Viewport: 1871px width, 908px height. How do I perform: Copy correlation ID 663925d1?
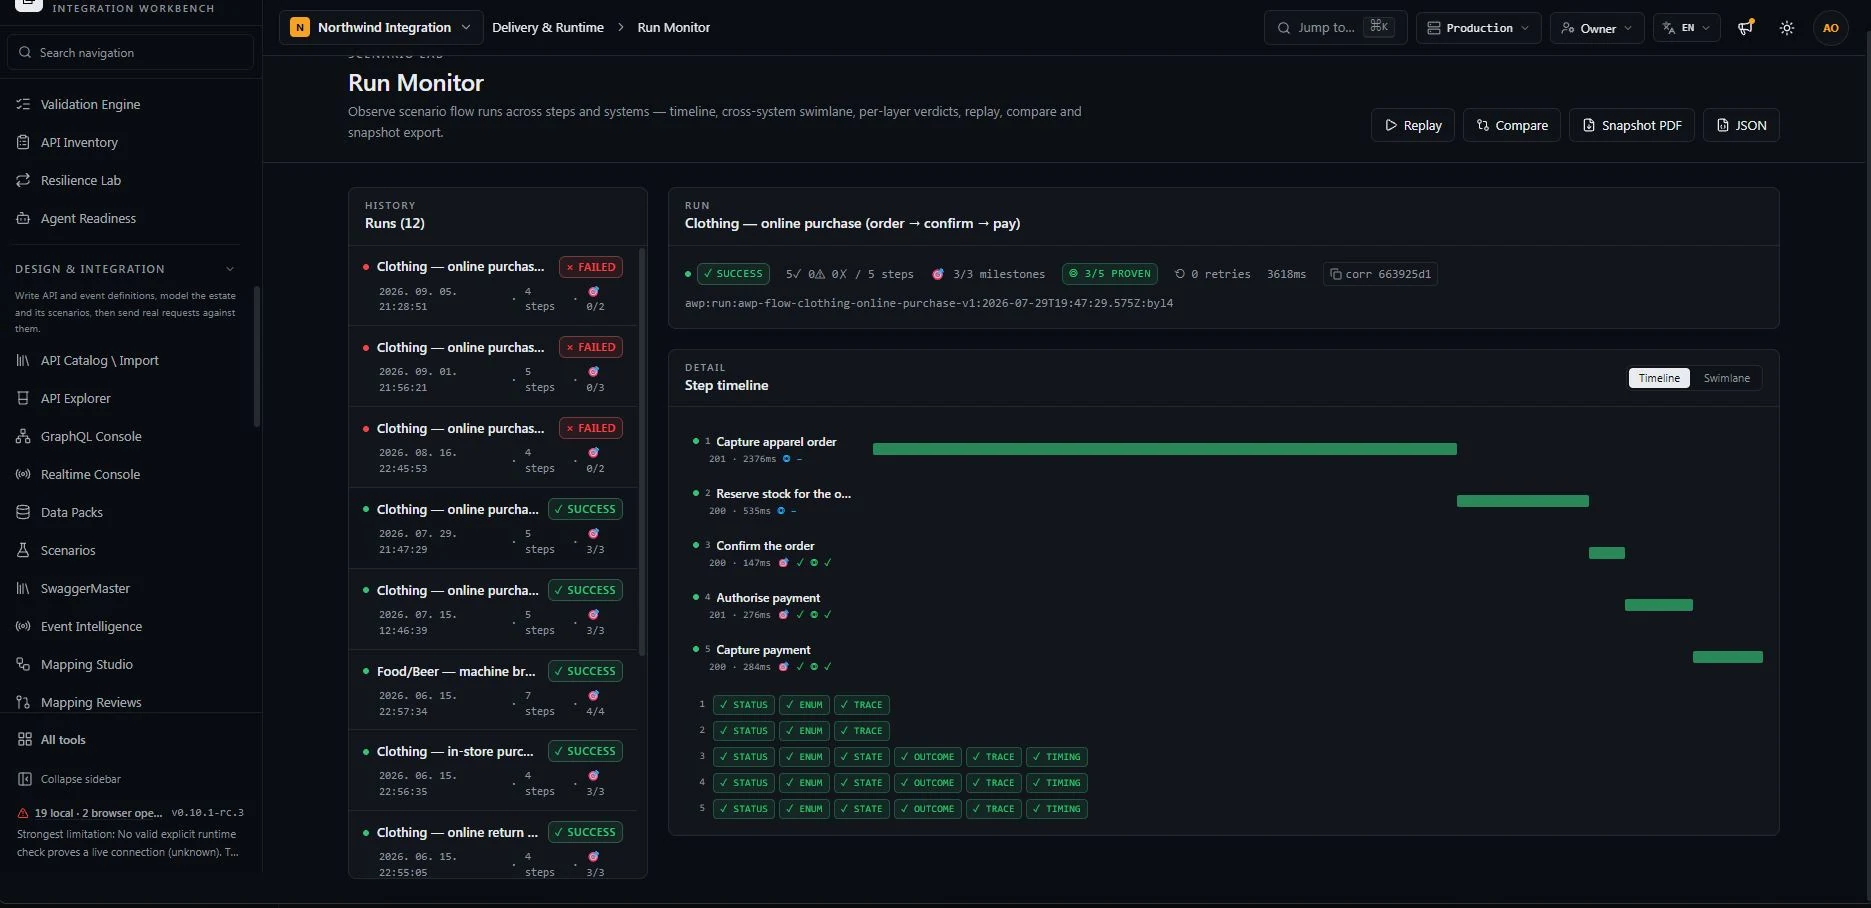click(1380, 274)
